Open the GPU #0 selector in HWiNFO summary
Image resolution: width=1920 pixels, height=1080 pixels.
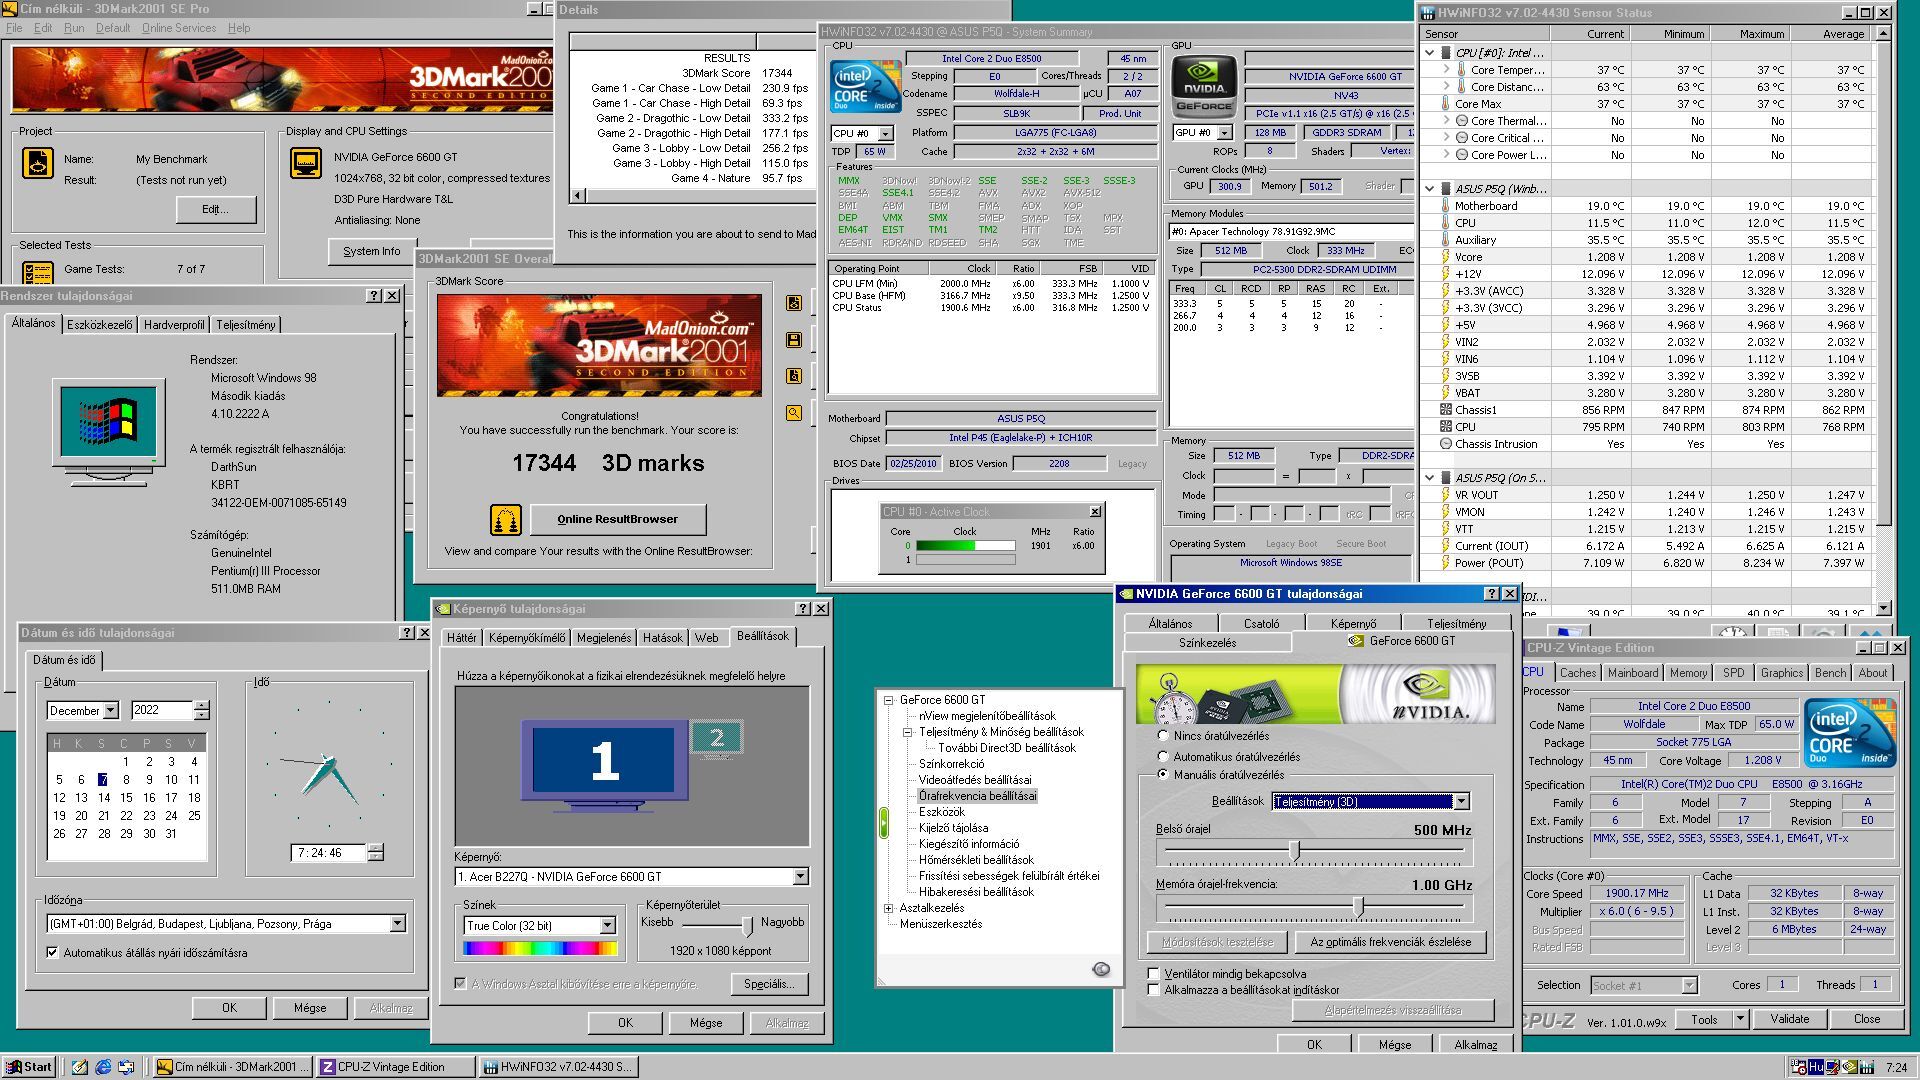(1224, 132)
